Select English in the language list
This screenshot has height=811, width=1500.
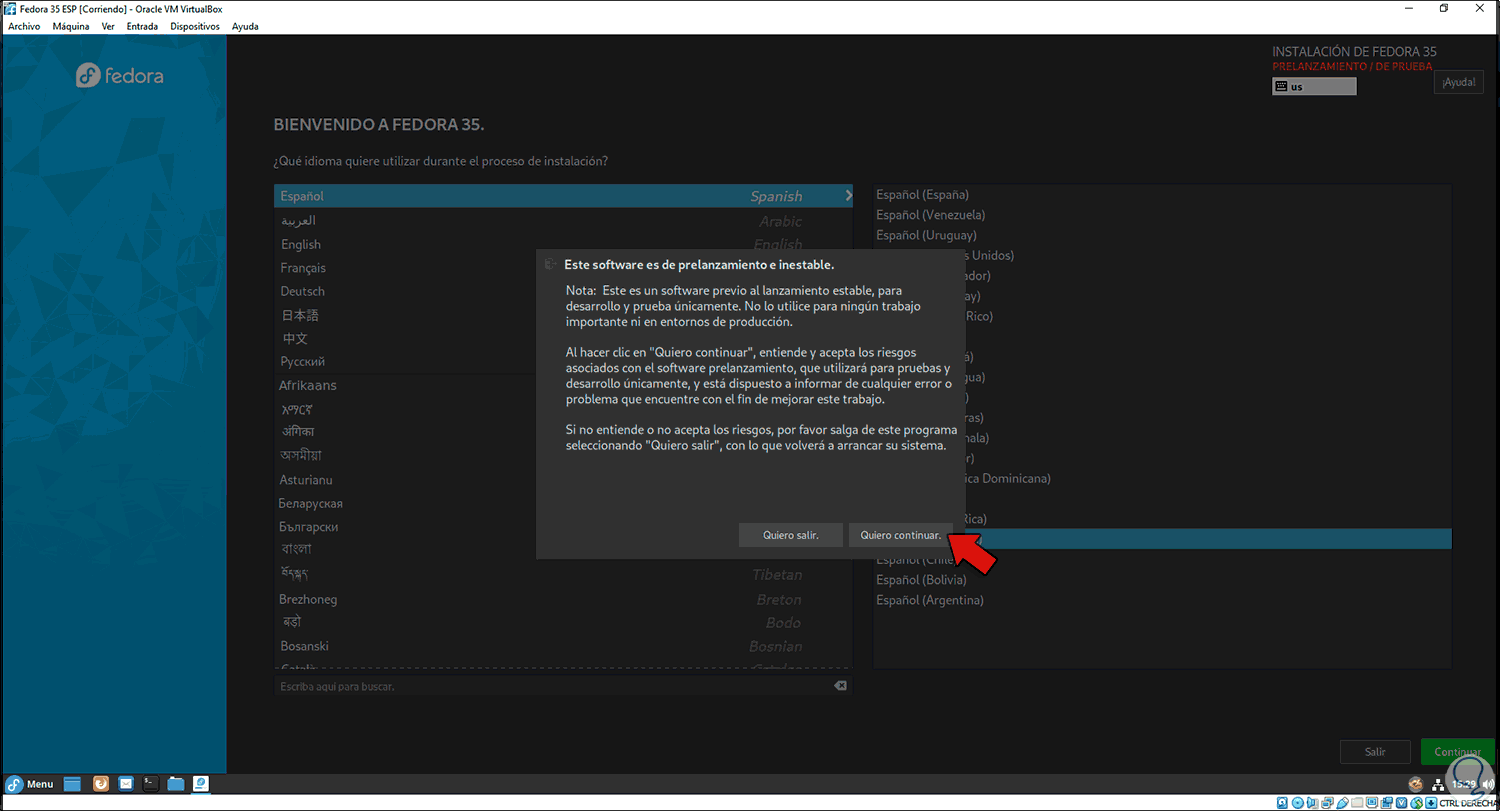[563, 244]
